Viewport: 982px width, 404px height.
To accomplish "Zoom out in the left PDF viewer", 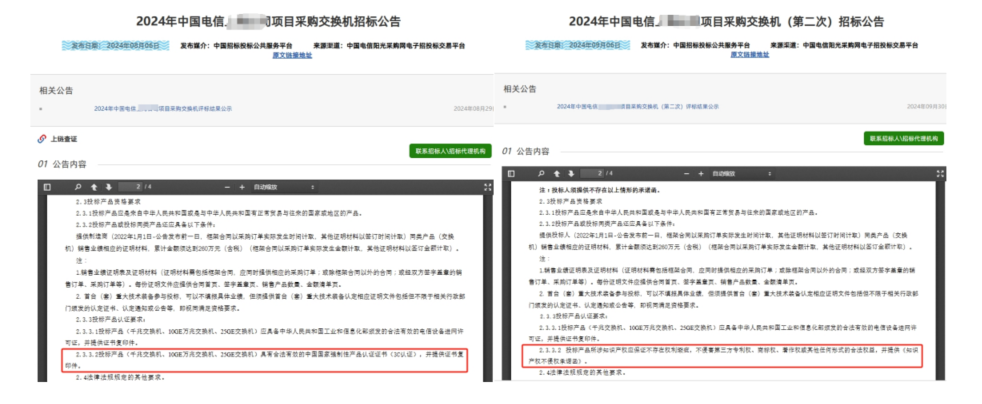I will 228,187.
